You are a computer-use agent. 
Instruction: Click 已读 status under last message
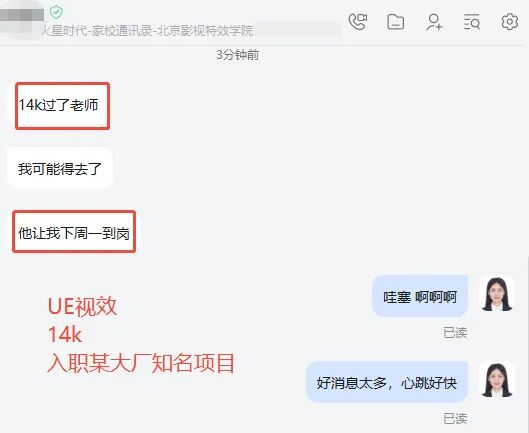pos(455,419)
